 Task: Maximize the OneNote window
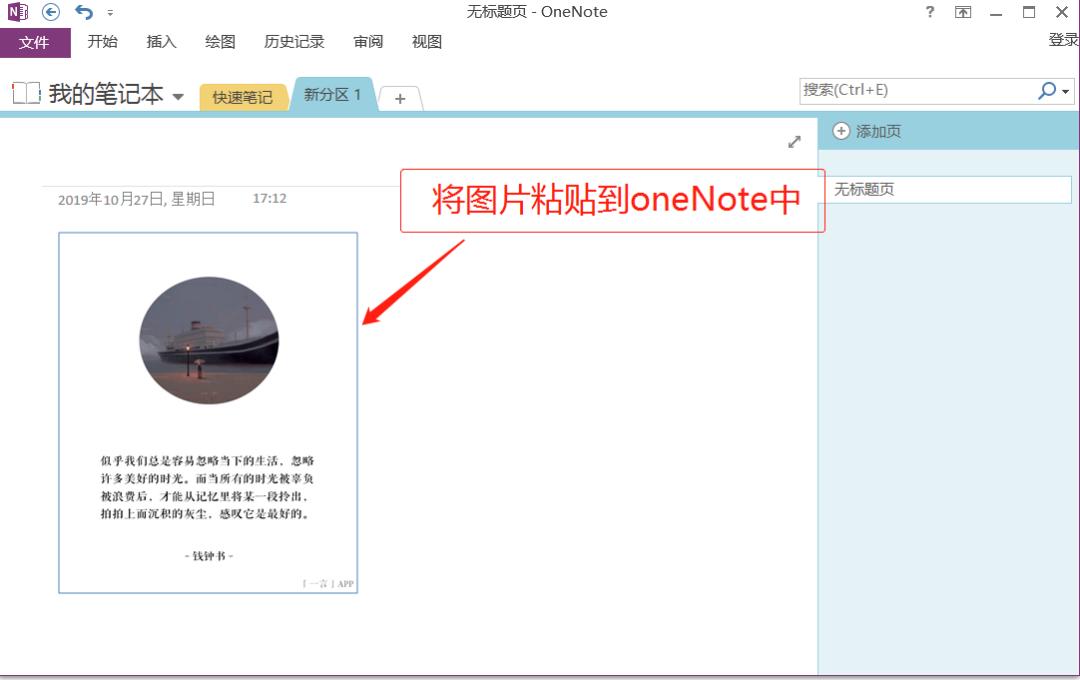pyautogui.click(x=1029, y=12)
